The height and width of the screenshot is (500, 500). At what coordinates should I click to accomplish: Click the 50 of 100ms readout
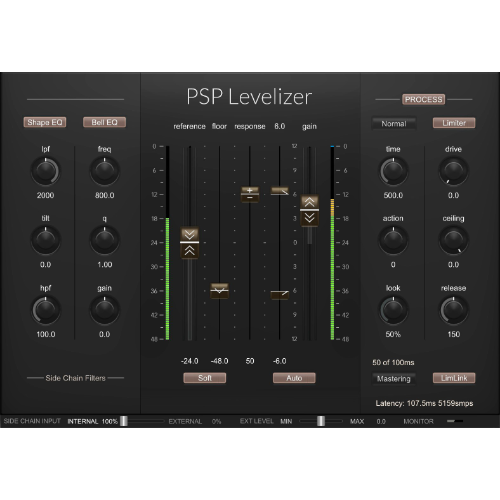click(x=393, y=362)
